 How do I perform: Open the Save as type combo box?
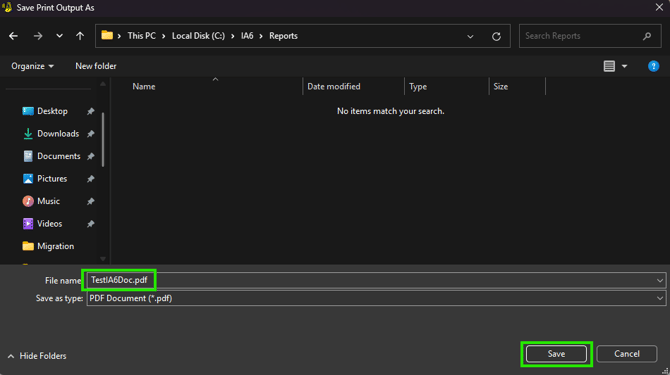point(376,299)
